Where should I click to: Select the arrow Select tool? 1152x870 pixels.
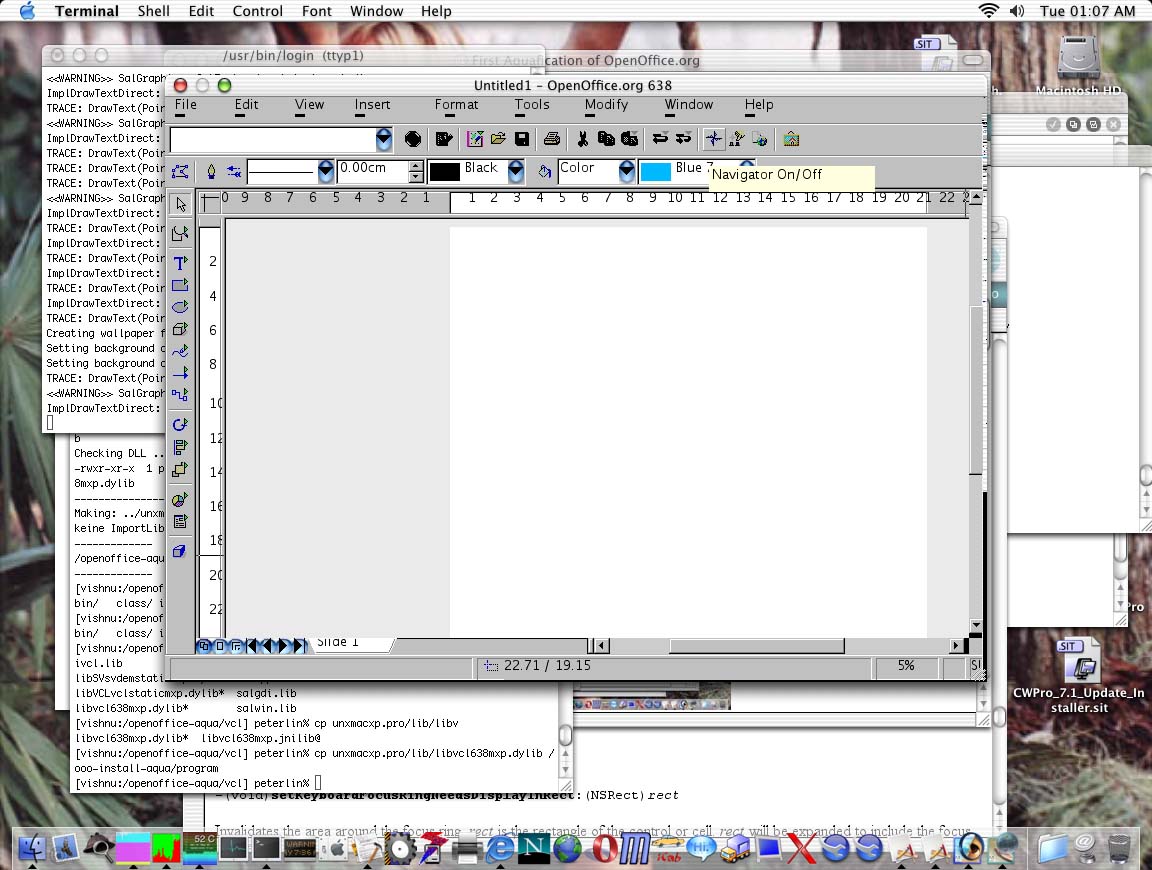tap(181, 204)
